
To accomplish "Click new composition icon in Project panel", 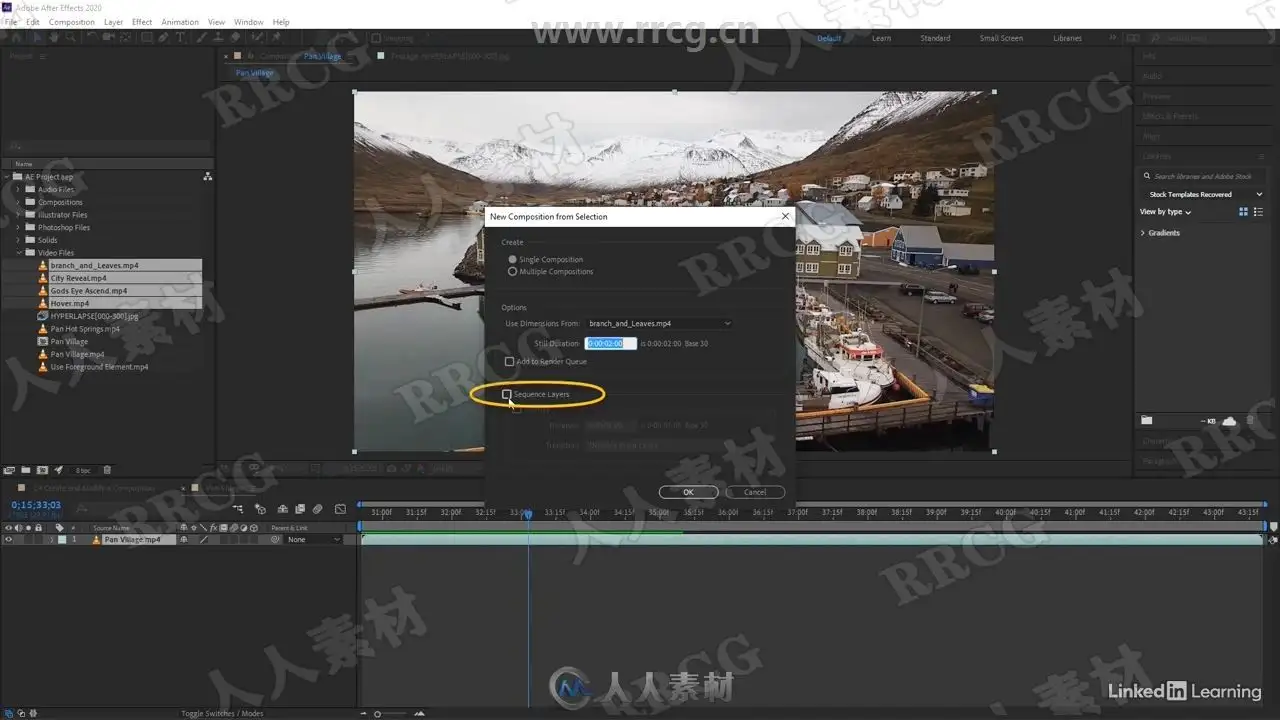I will point(42,470).
